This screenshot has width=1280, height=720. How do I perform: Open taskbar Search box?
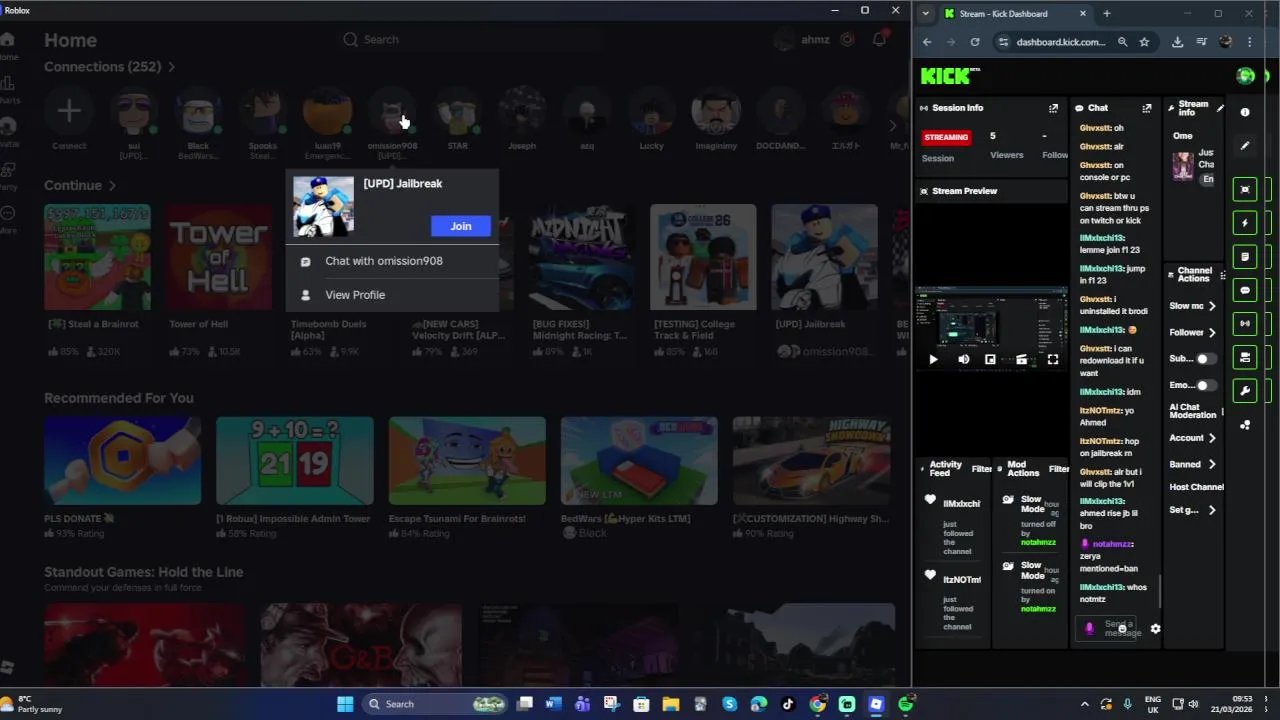pos(436,704)
